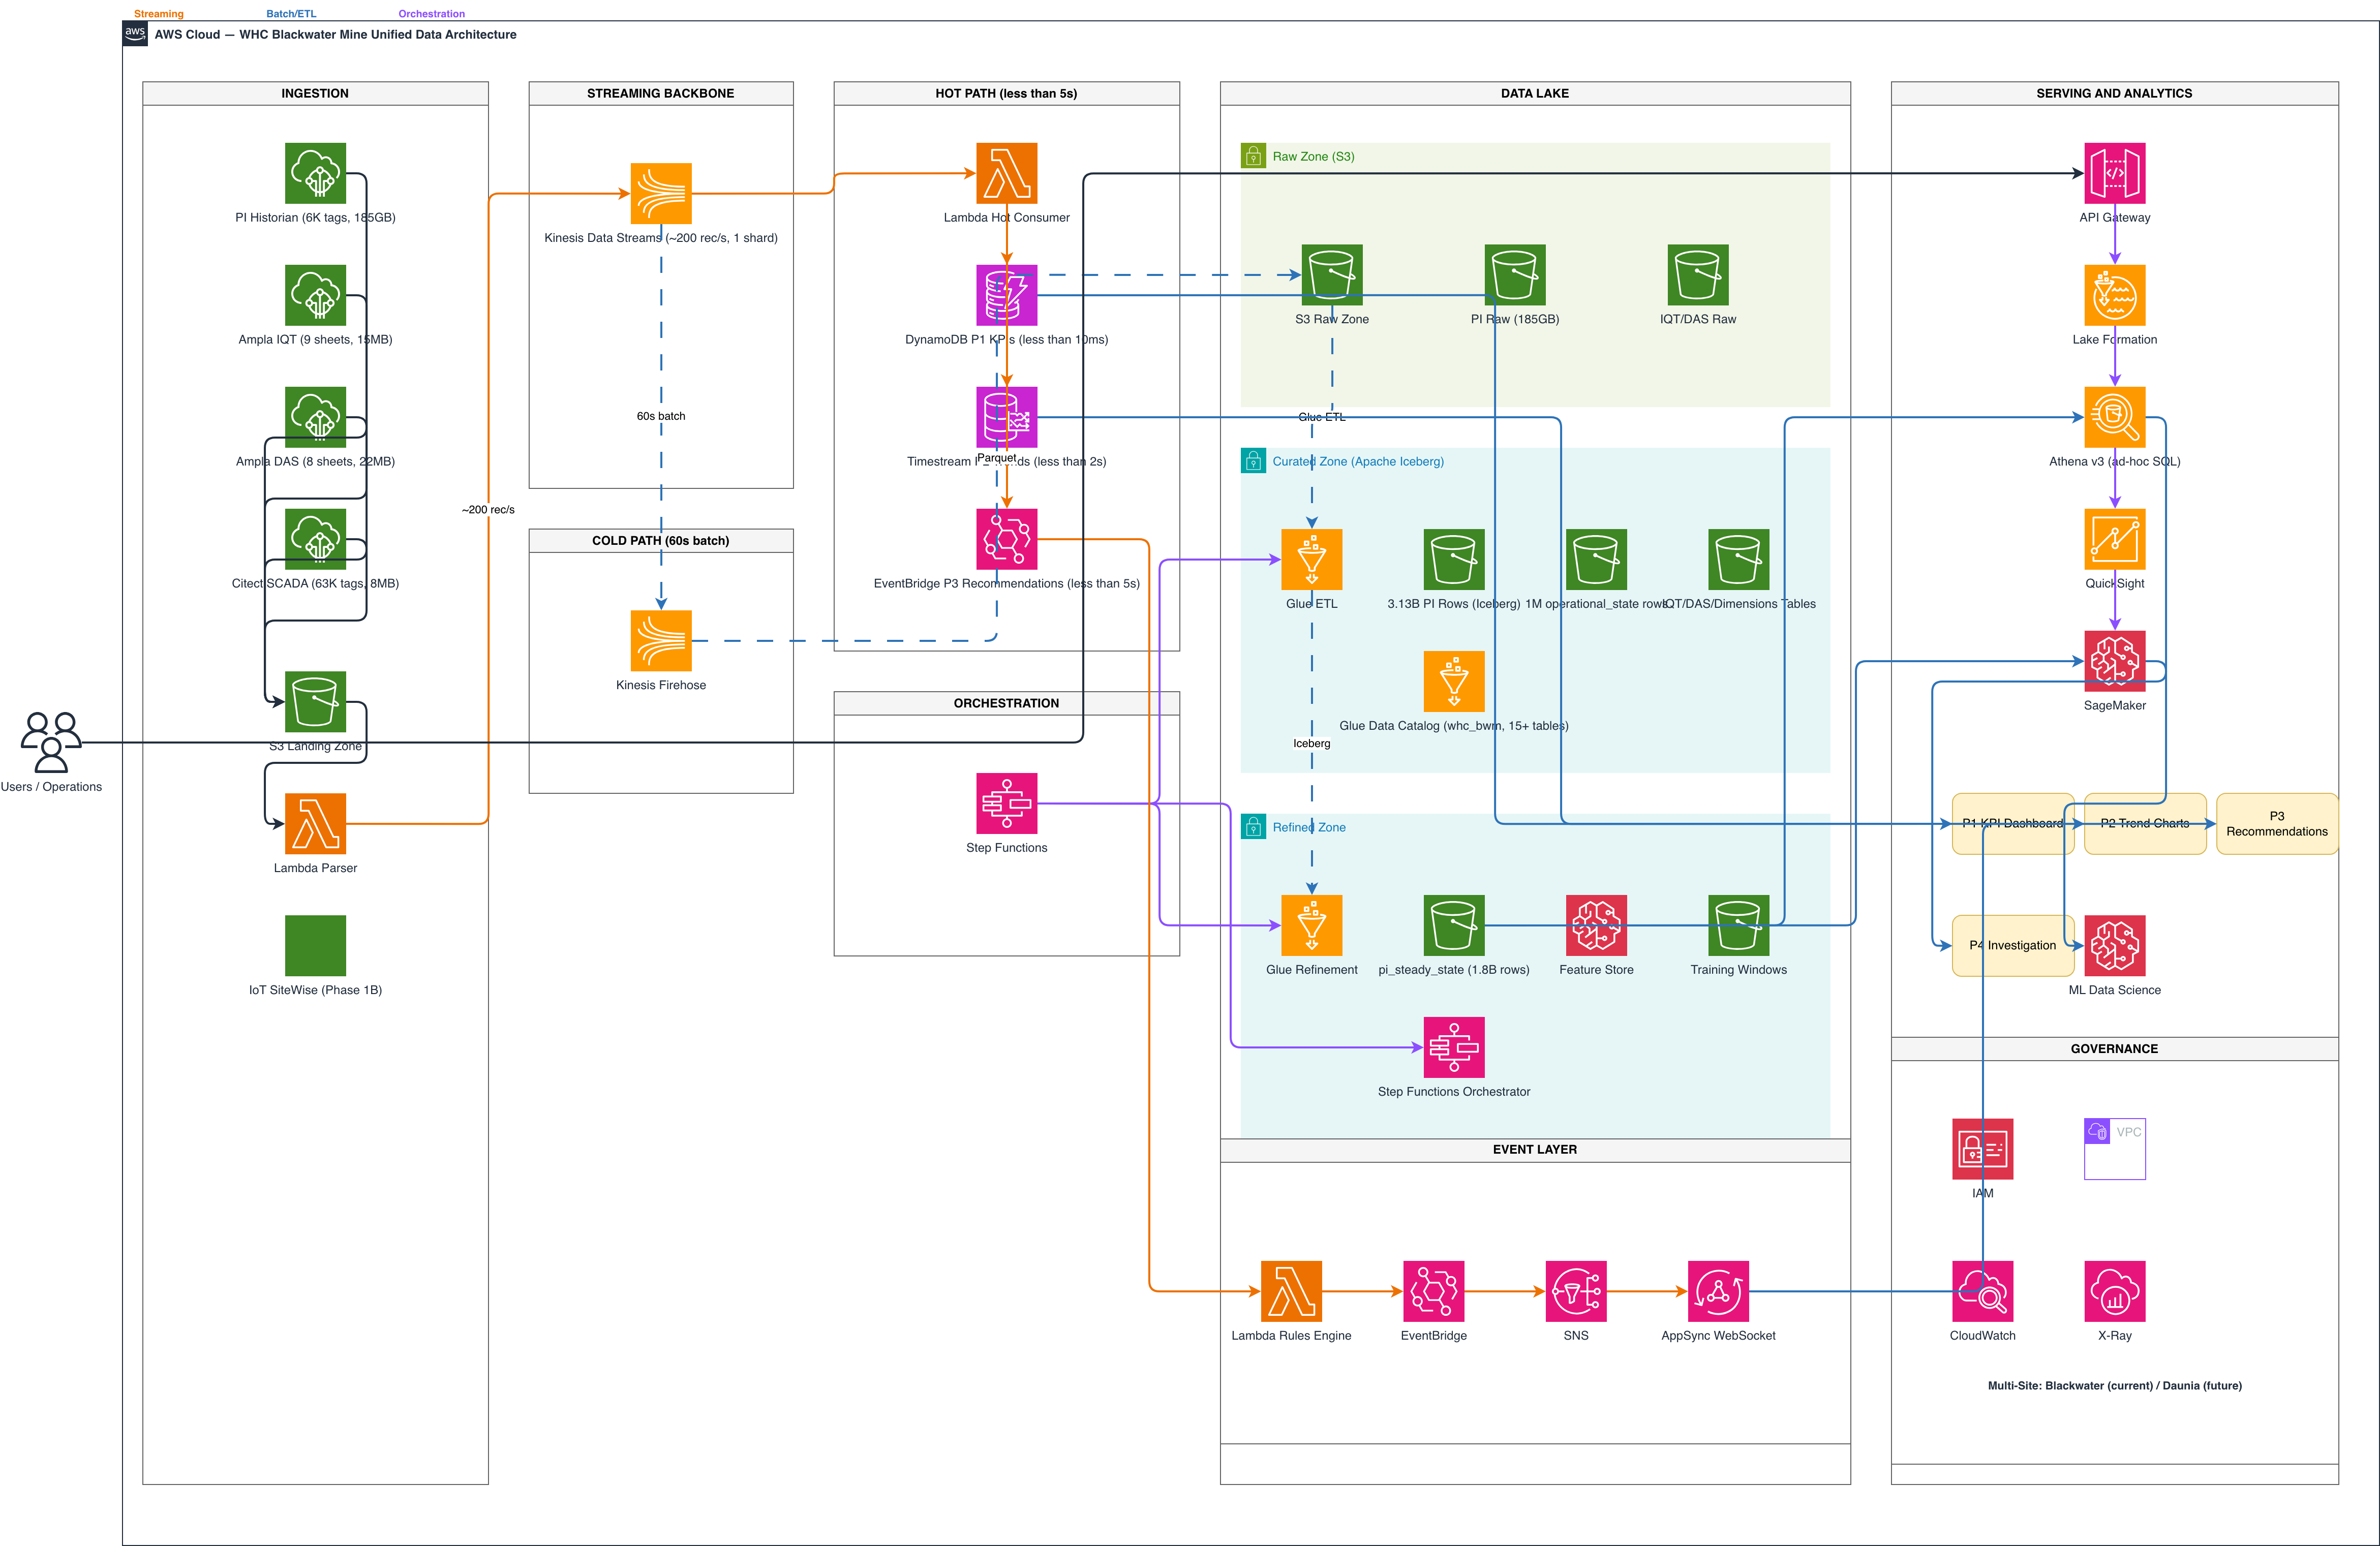The width and height of the screenshot is (2380, 1546).
Task: Select the Timestream database icon
Action: [x=1007, y=417]
